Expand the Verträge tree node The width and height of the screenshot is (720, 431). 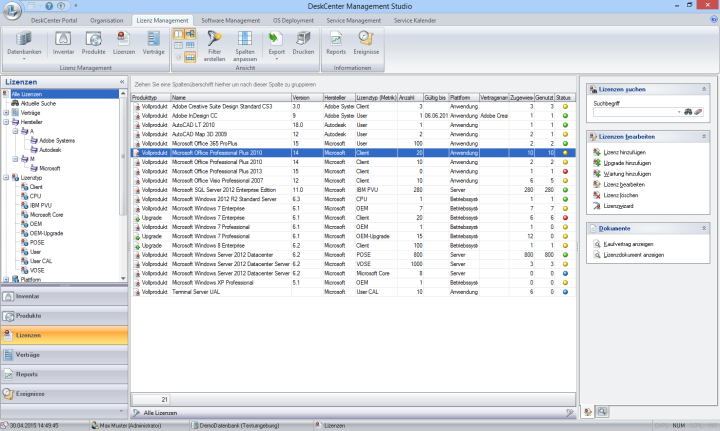(8, 113)
